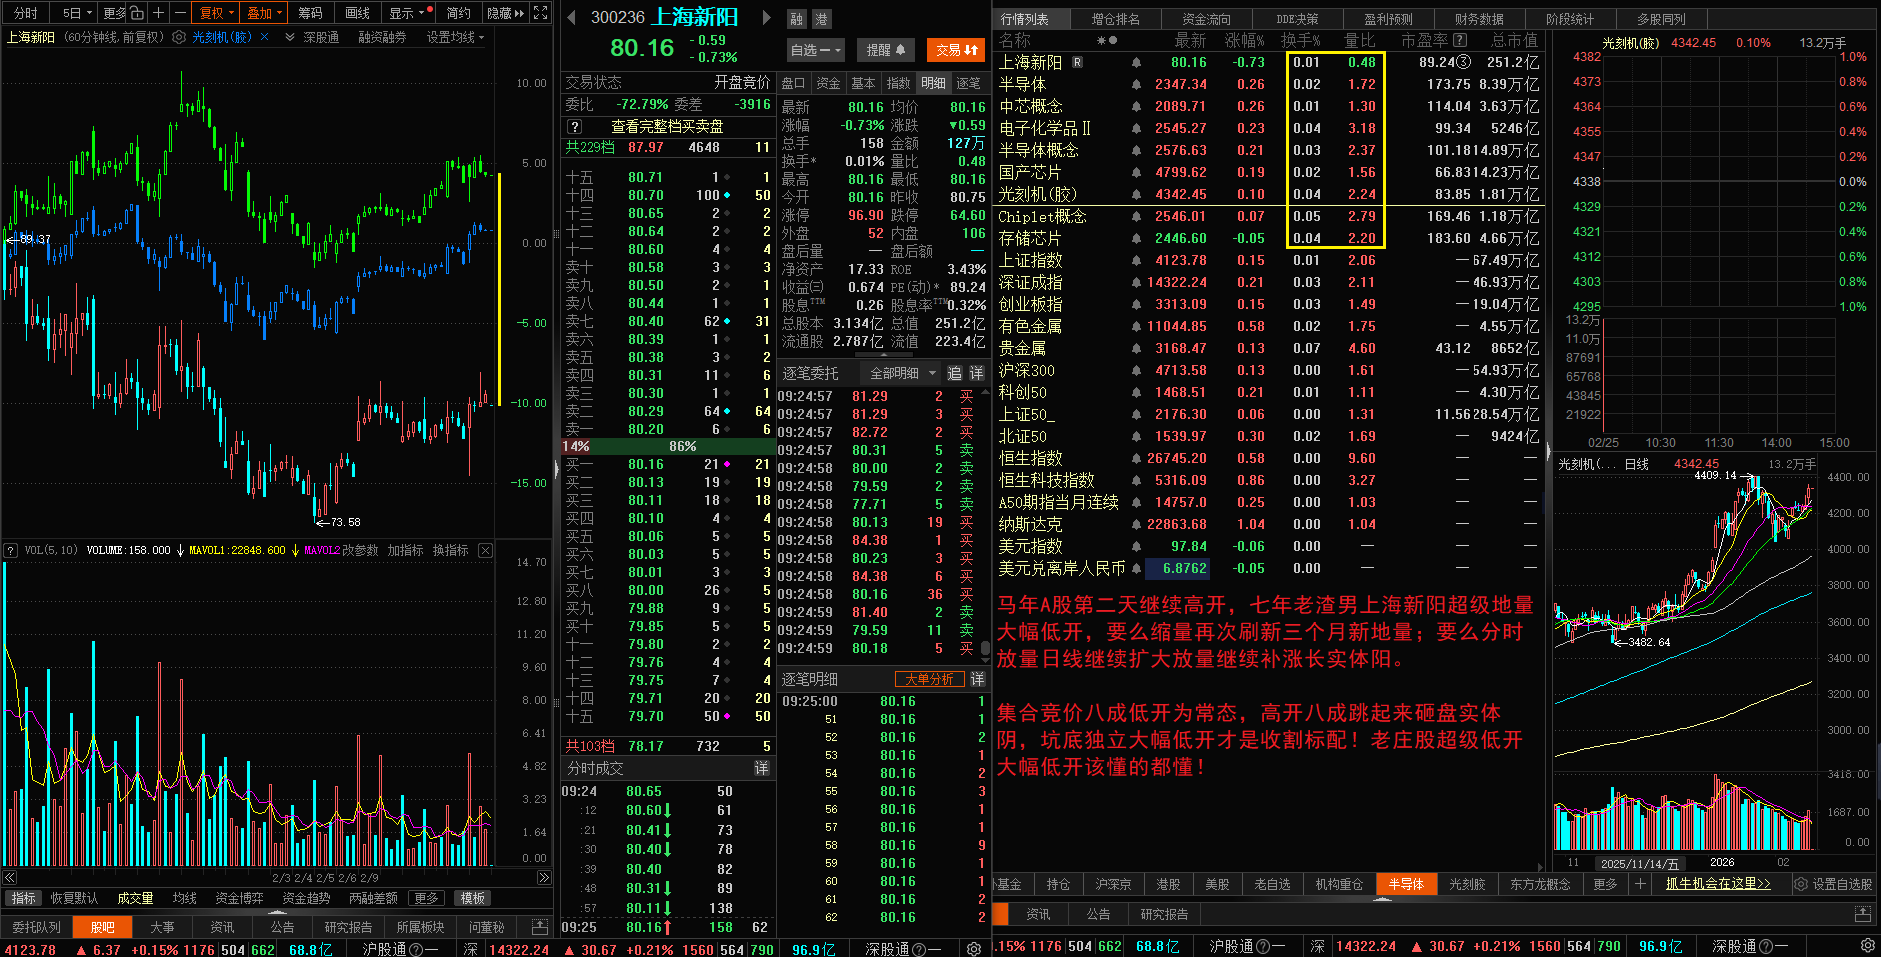The image size is (1881, 957).
Task: Select the 明细 tab in quote panel
Action: coord(933,83)
